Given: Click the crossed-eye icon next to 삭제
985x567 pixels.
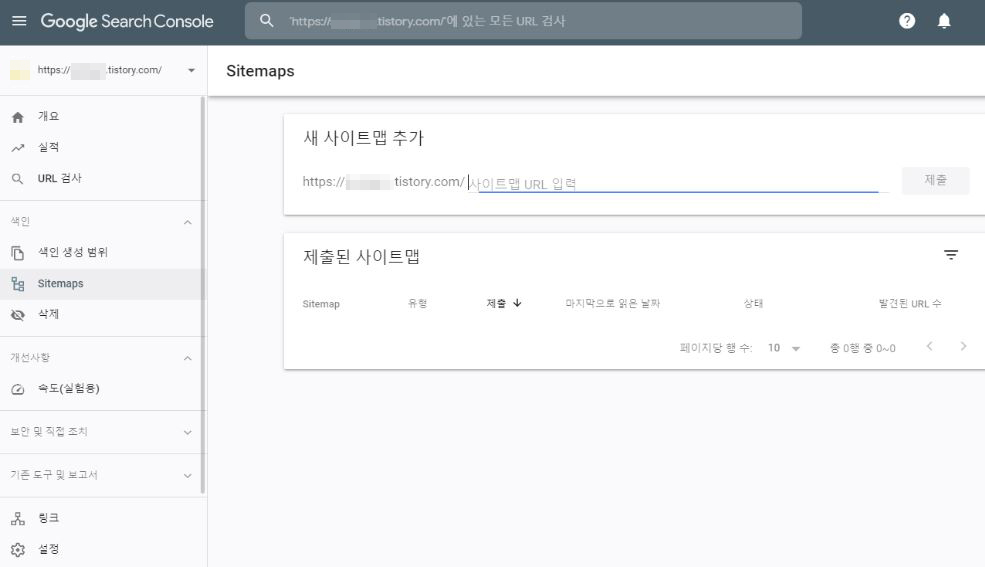Looking at the screenshot, I should (x=18, y=315).
